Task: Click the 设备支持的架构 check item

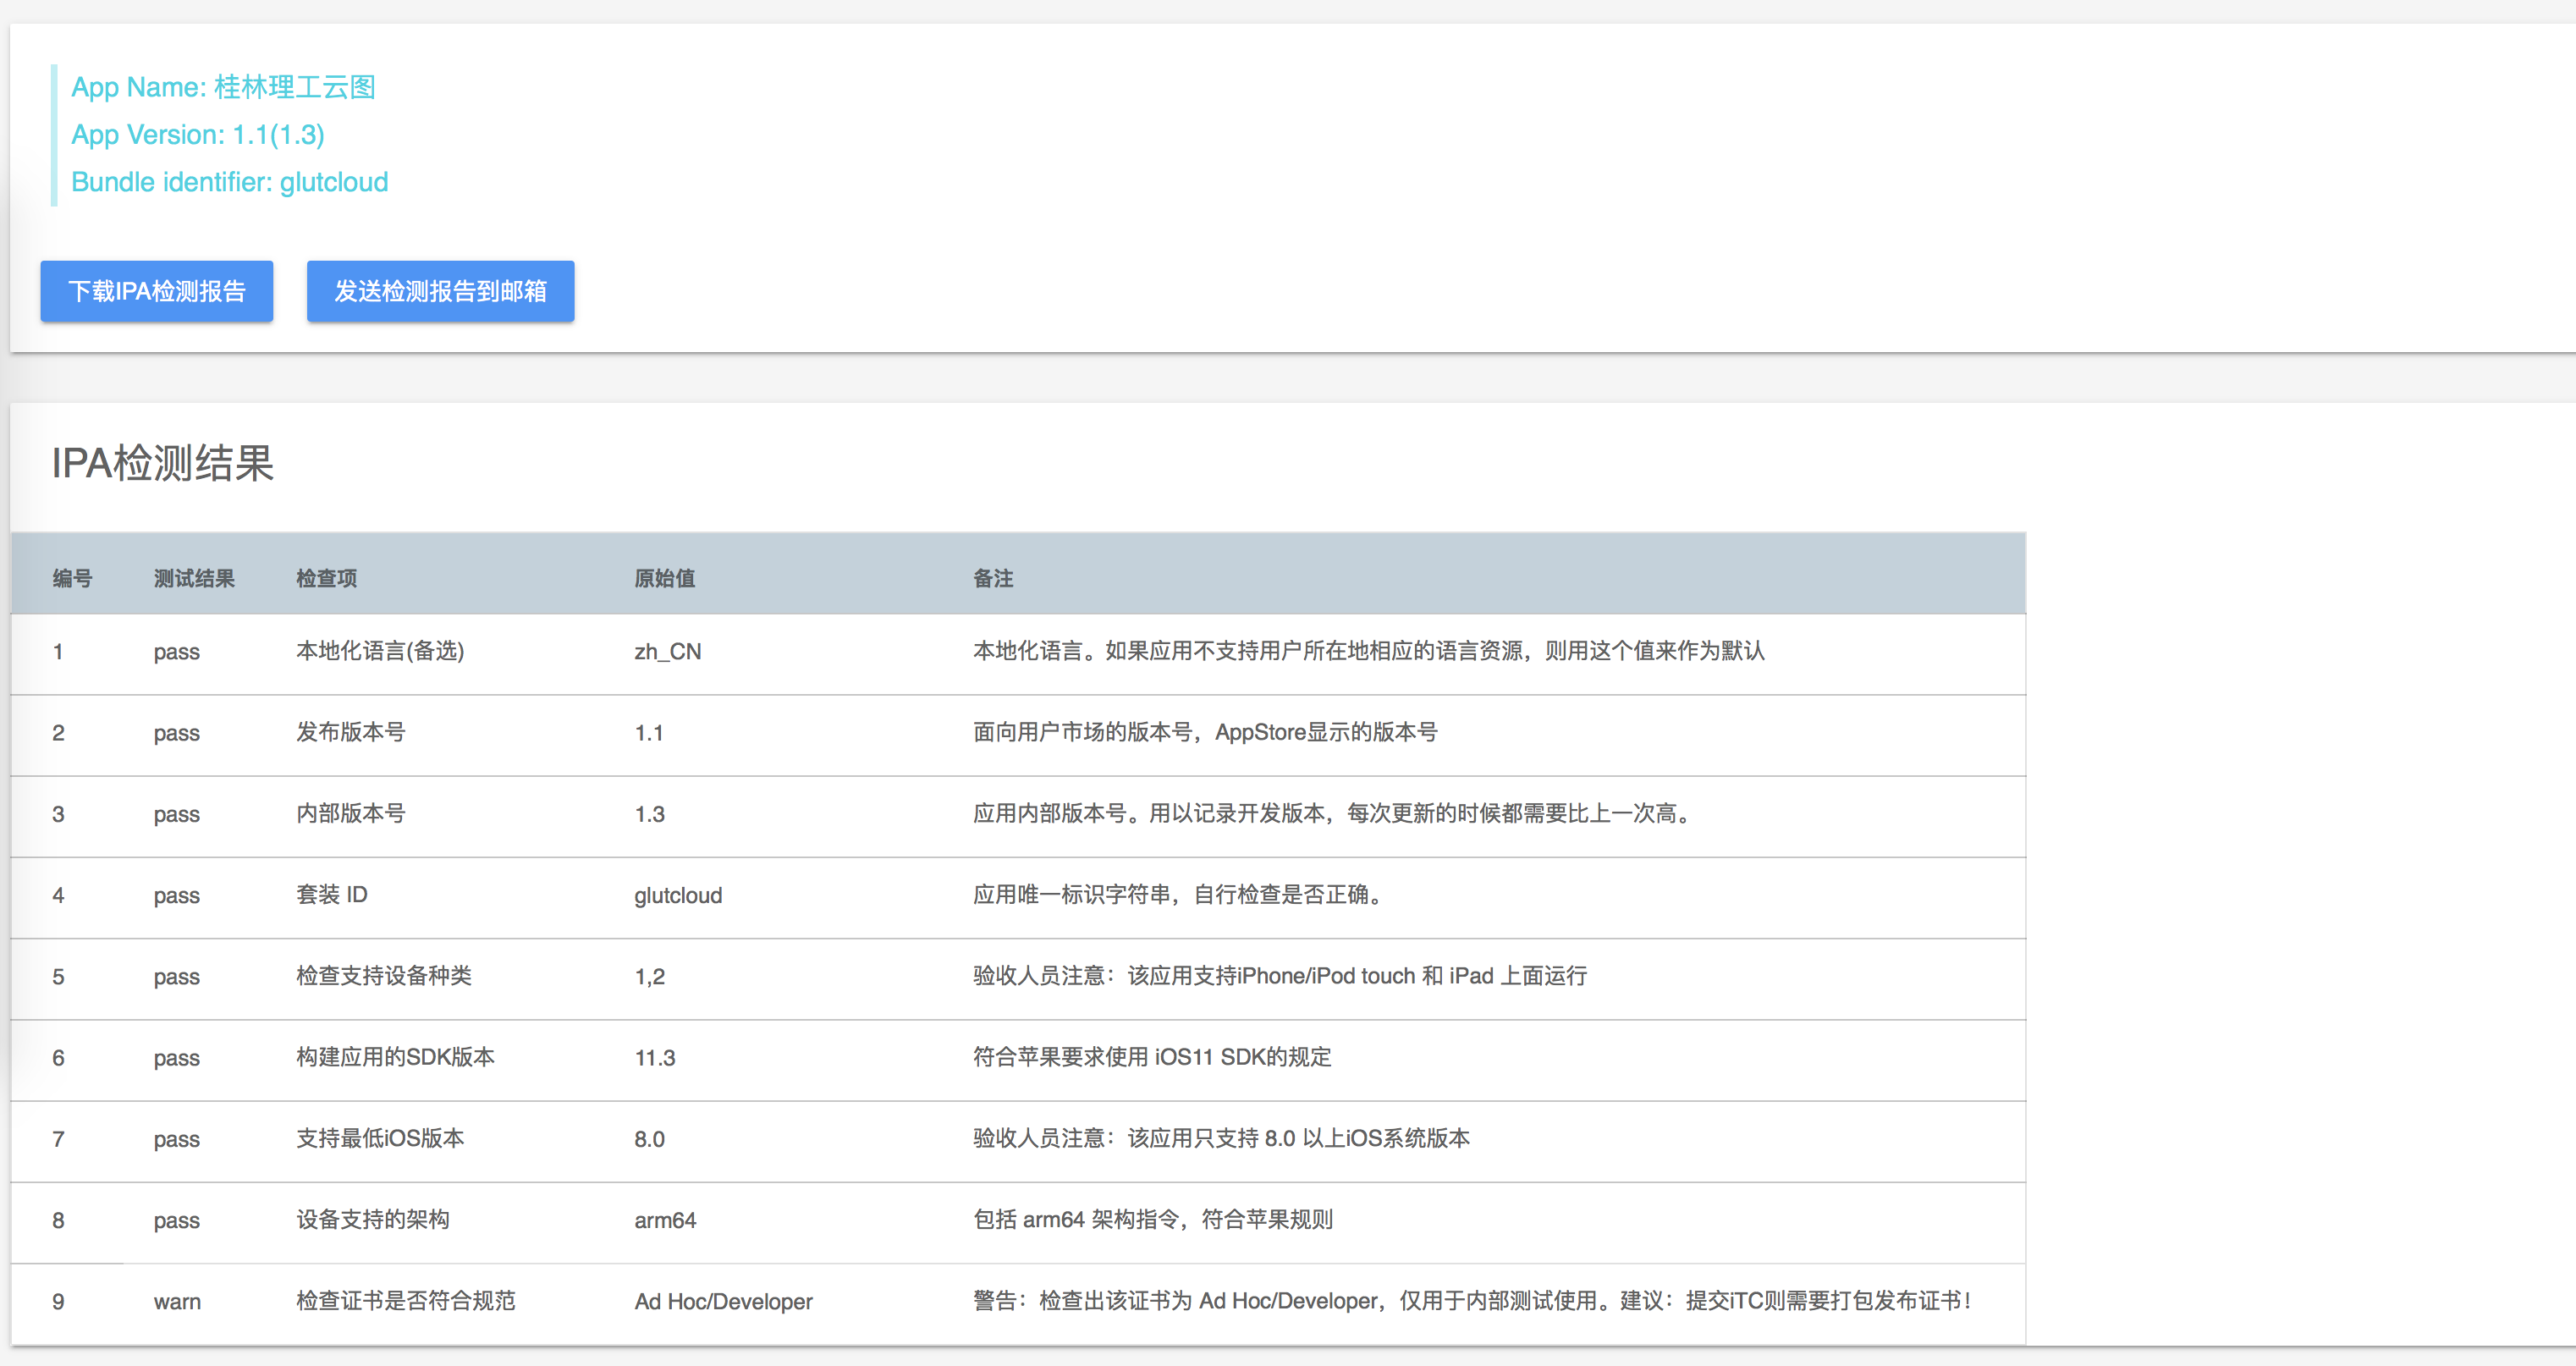Action: (x=372, y=1219)
